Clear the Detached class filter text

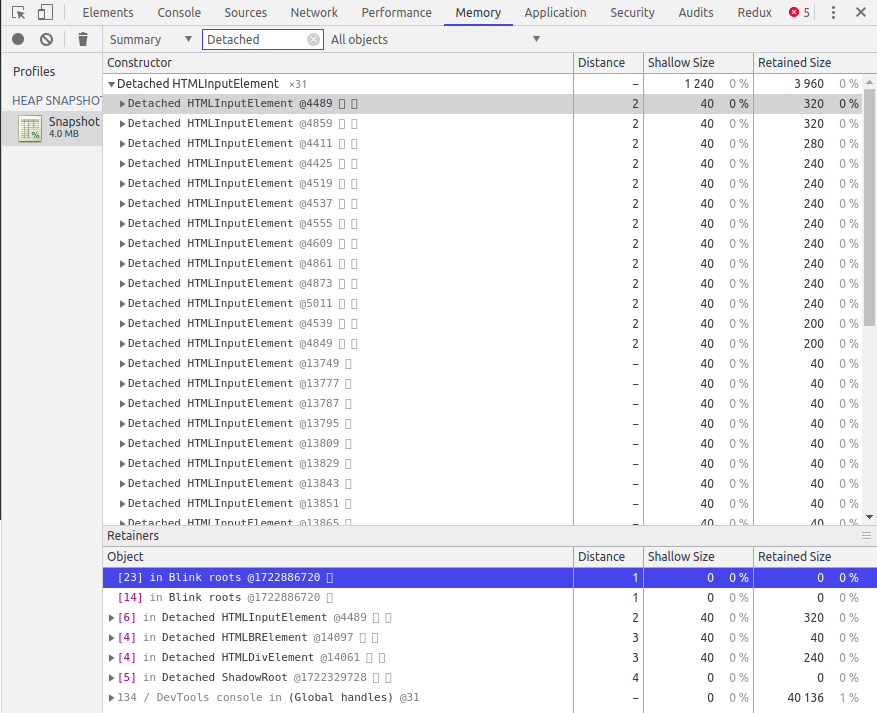(313, 40)
